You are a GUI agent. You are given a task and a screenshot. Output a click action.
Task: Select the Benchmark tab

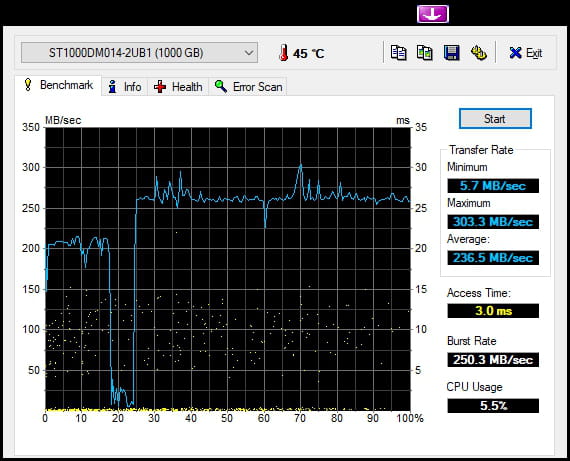(x=58, y=85)
